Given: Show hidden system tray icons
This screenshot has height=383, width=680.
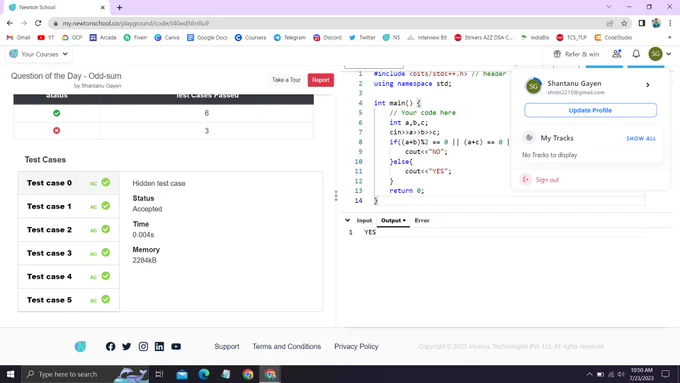Looking at the screenshot, I should pyautogui.click(x=589, y=374).
